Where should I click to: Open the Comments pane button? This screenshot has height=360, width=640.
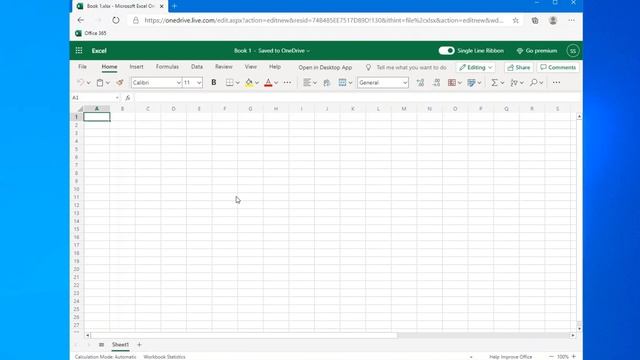[x=558, y=67]
